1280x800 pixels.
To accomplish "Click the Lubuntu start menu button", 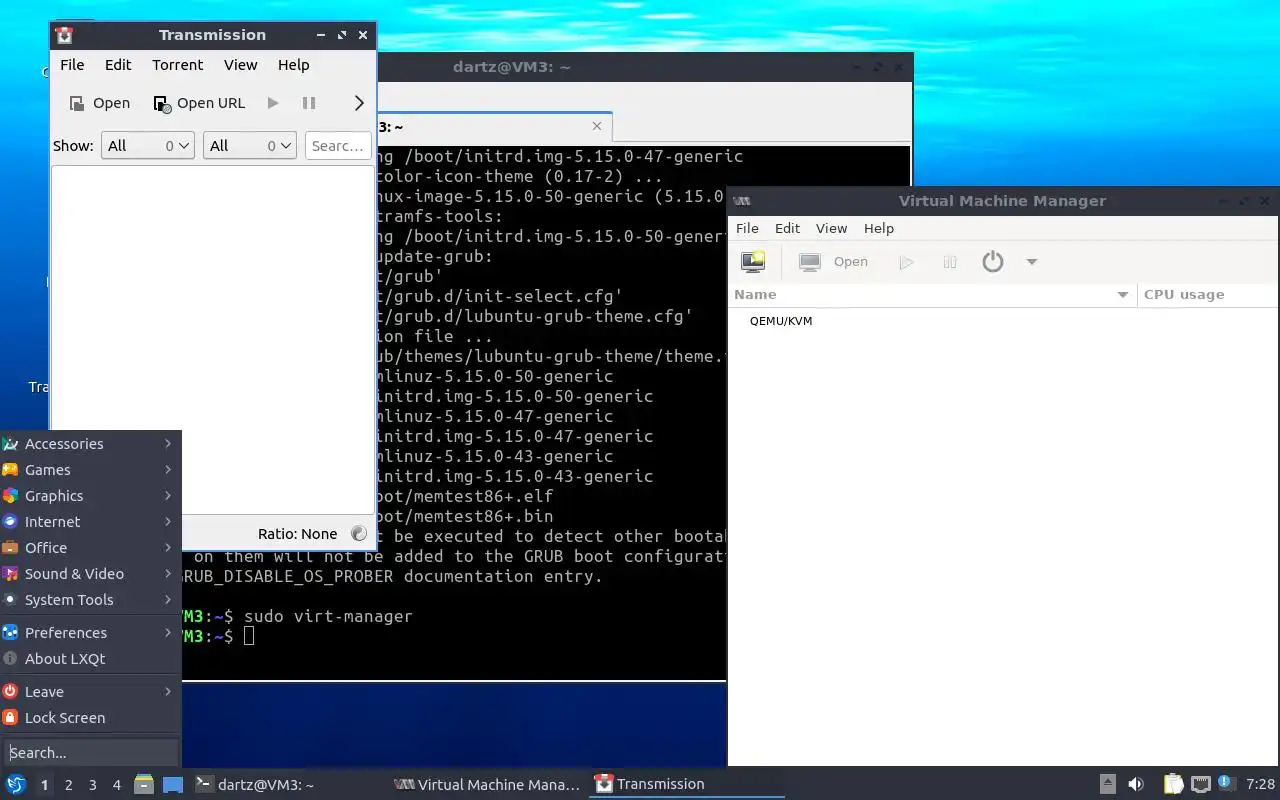I will coord(15,784).
